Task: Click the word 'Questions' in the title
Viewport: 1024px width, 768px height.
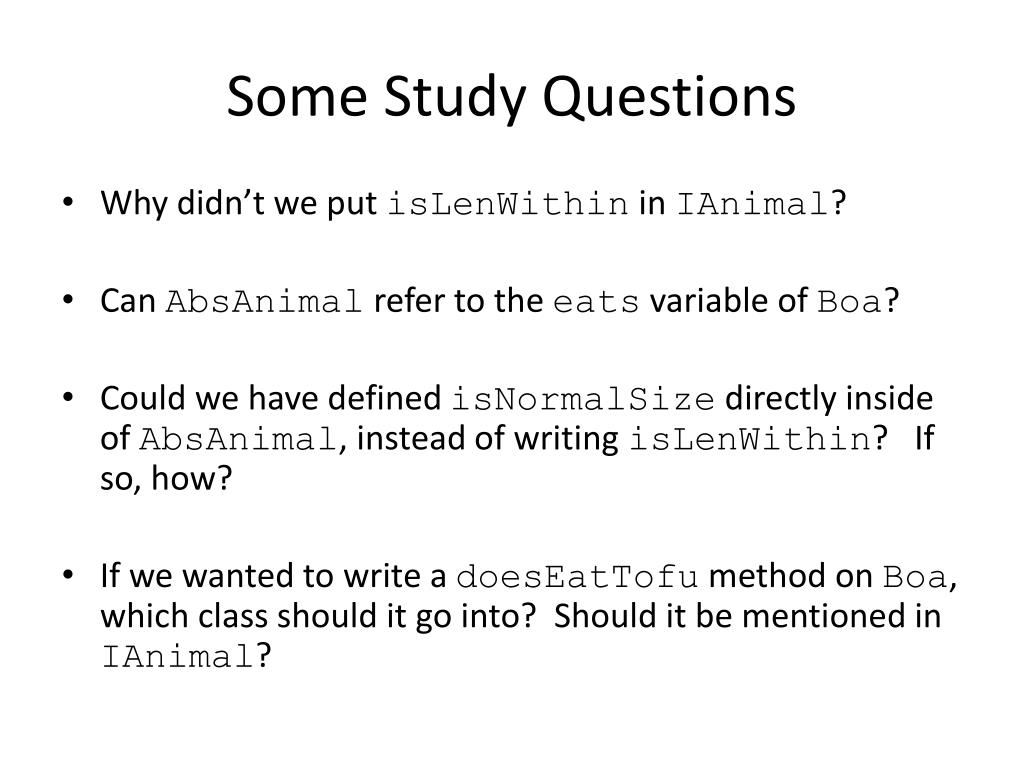Action: 669,97
